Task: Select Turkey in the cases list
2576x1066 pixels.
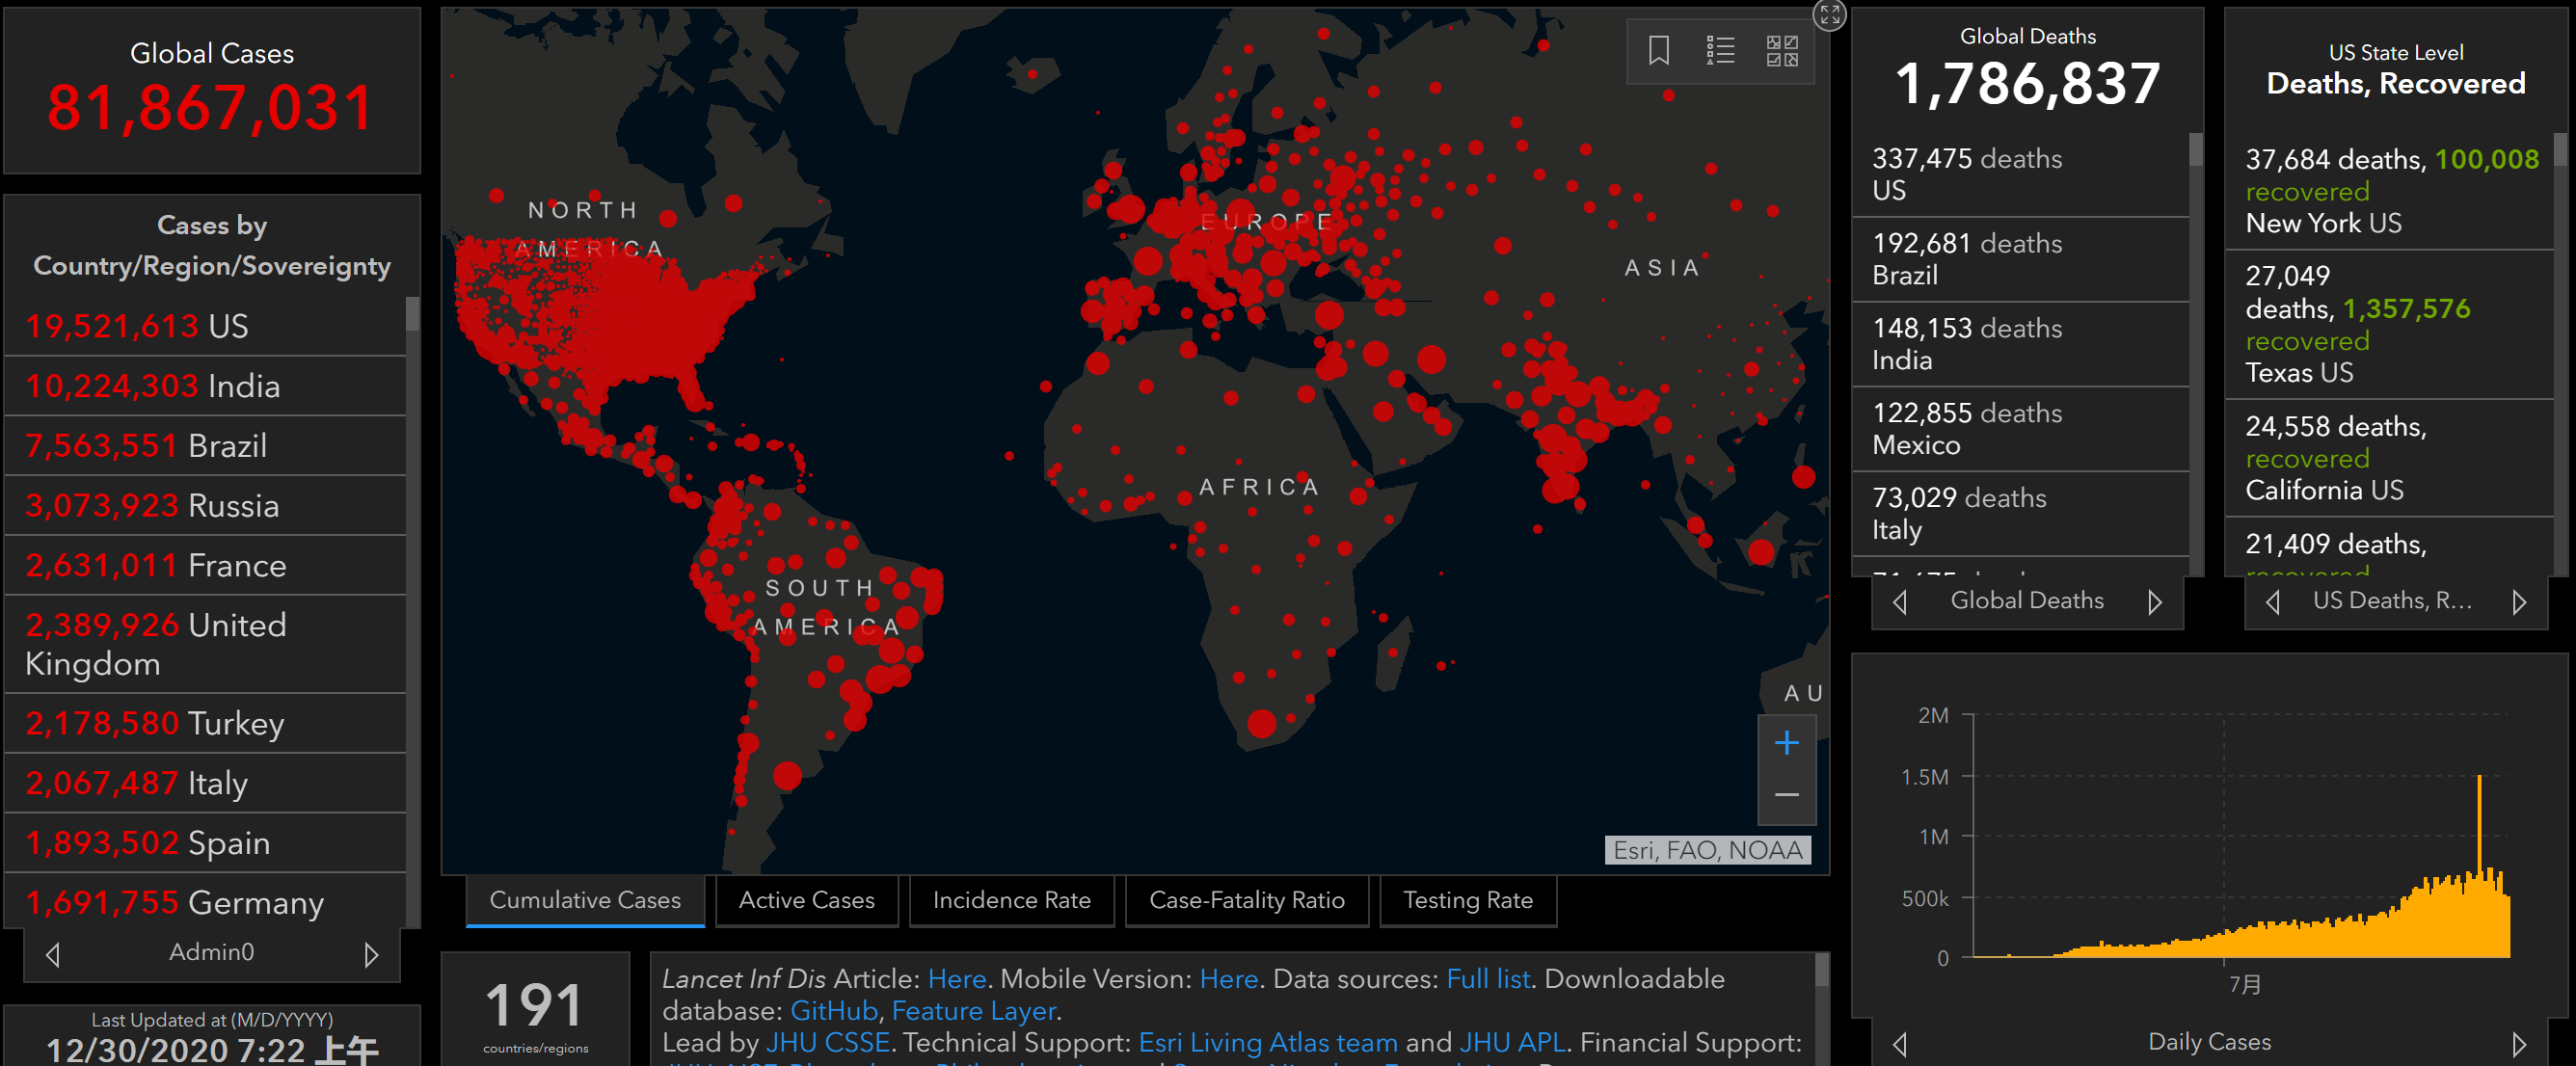Action: tap(205, 723)
